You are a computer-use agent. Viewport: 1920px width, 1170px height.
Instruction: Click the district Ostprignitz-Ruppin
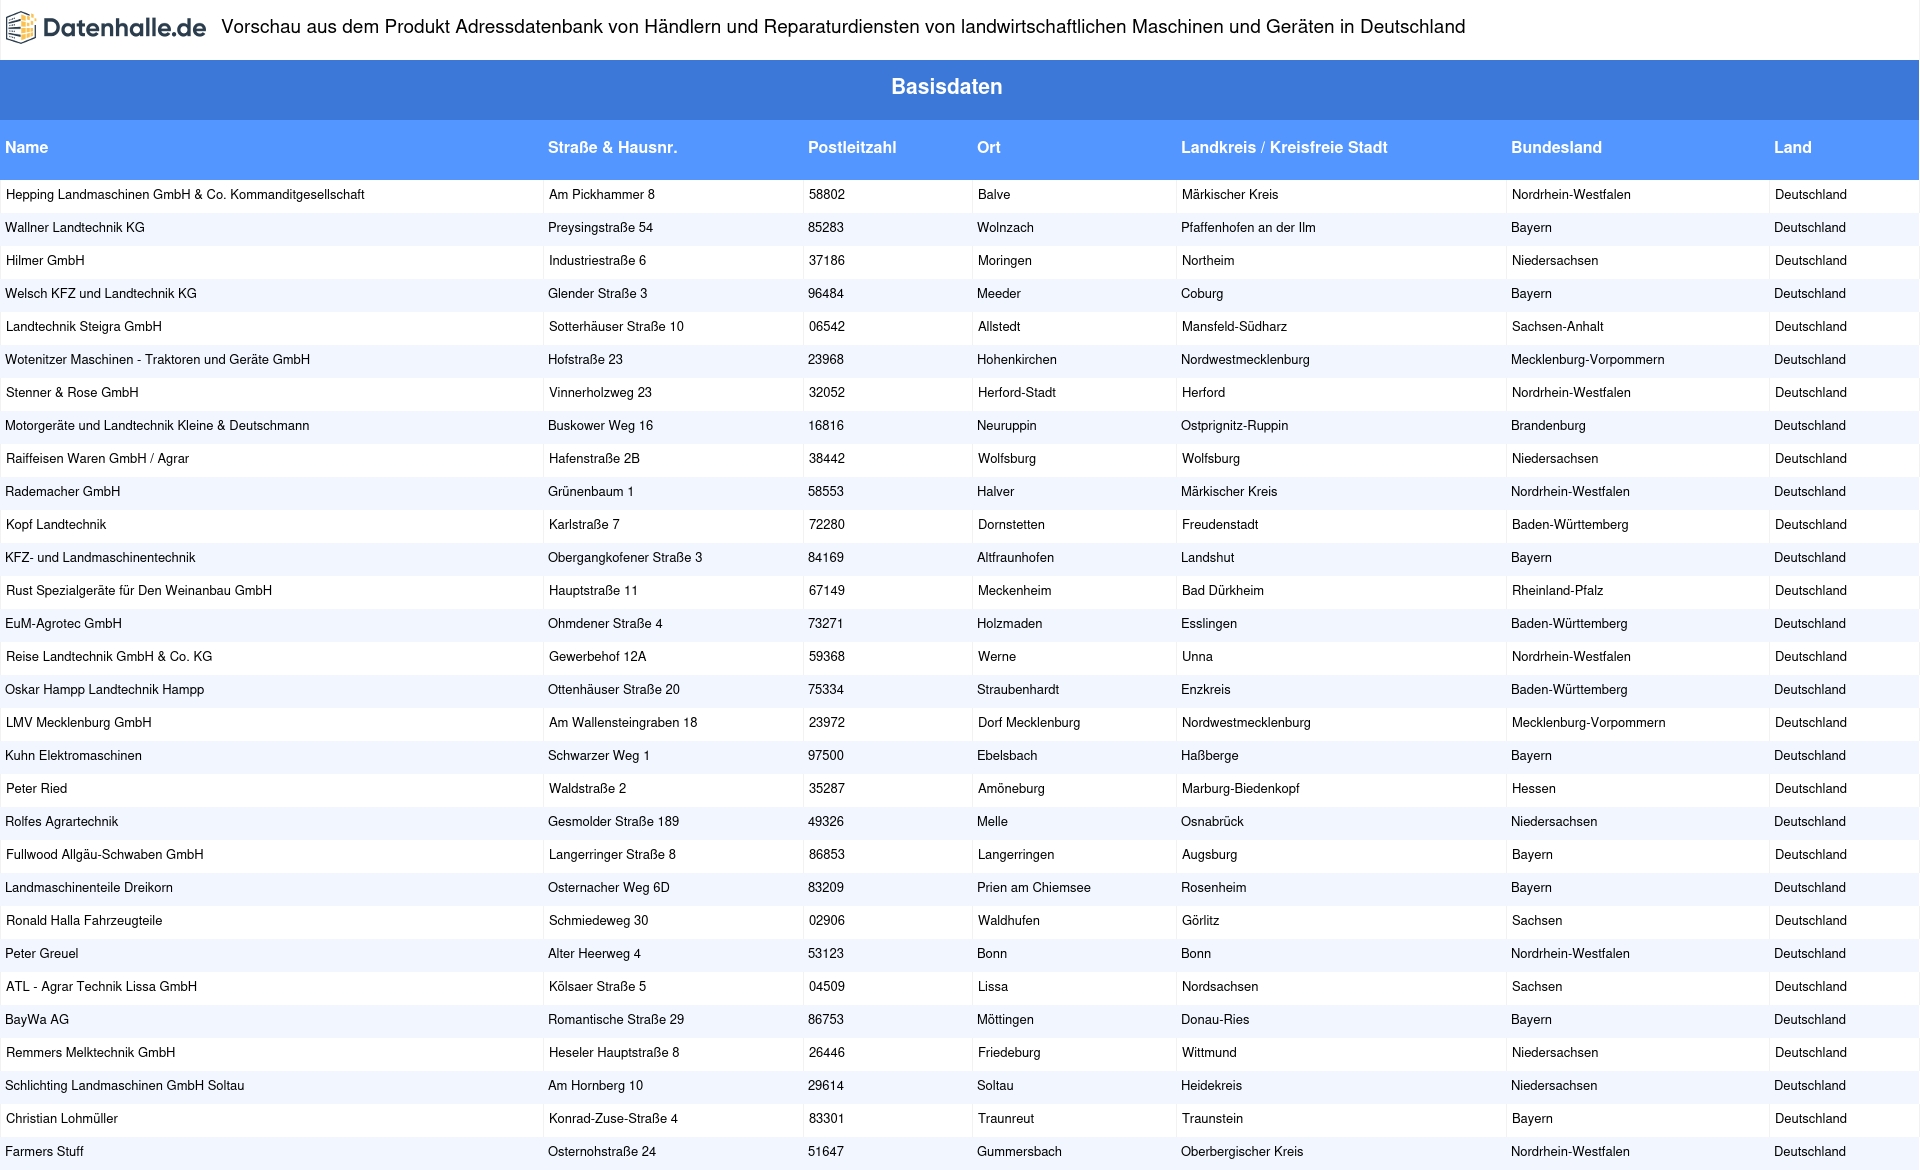coord(1234,426)
